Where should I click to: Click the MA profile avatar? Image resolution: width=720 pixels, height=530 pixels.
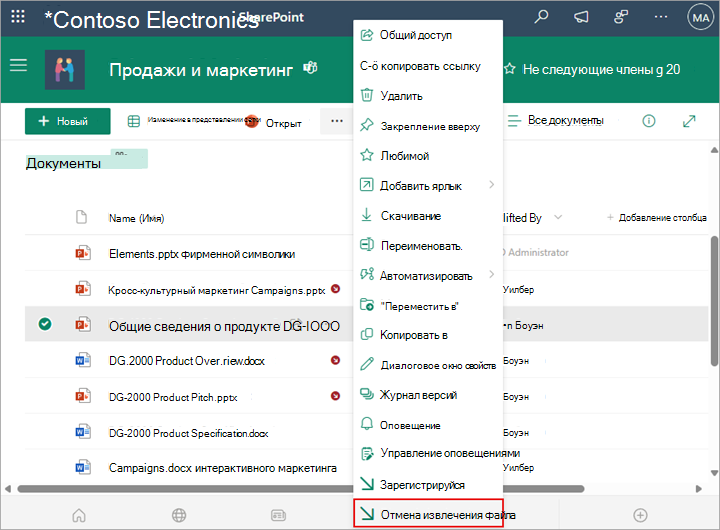click(x=700, y=17)
